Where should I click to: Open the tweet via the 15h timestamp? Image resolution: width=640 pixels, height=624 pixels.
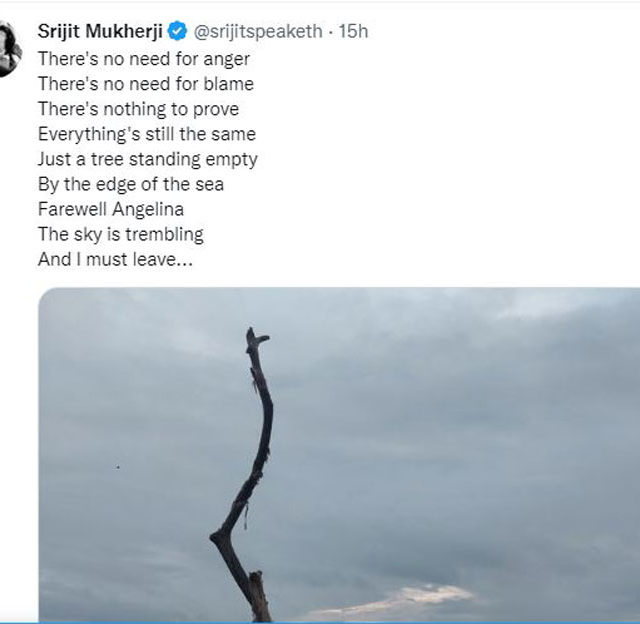pos(353,31)
